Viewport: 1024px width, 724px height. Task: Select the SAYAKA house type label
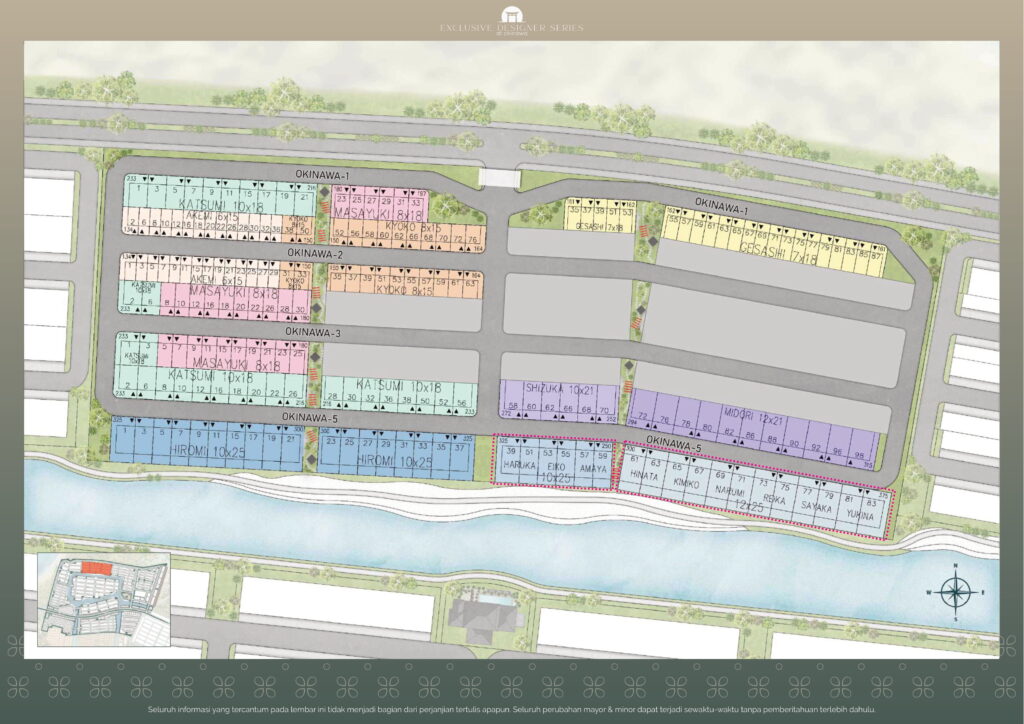(x=816, y=507)
